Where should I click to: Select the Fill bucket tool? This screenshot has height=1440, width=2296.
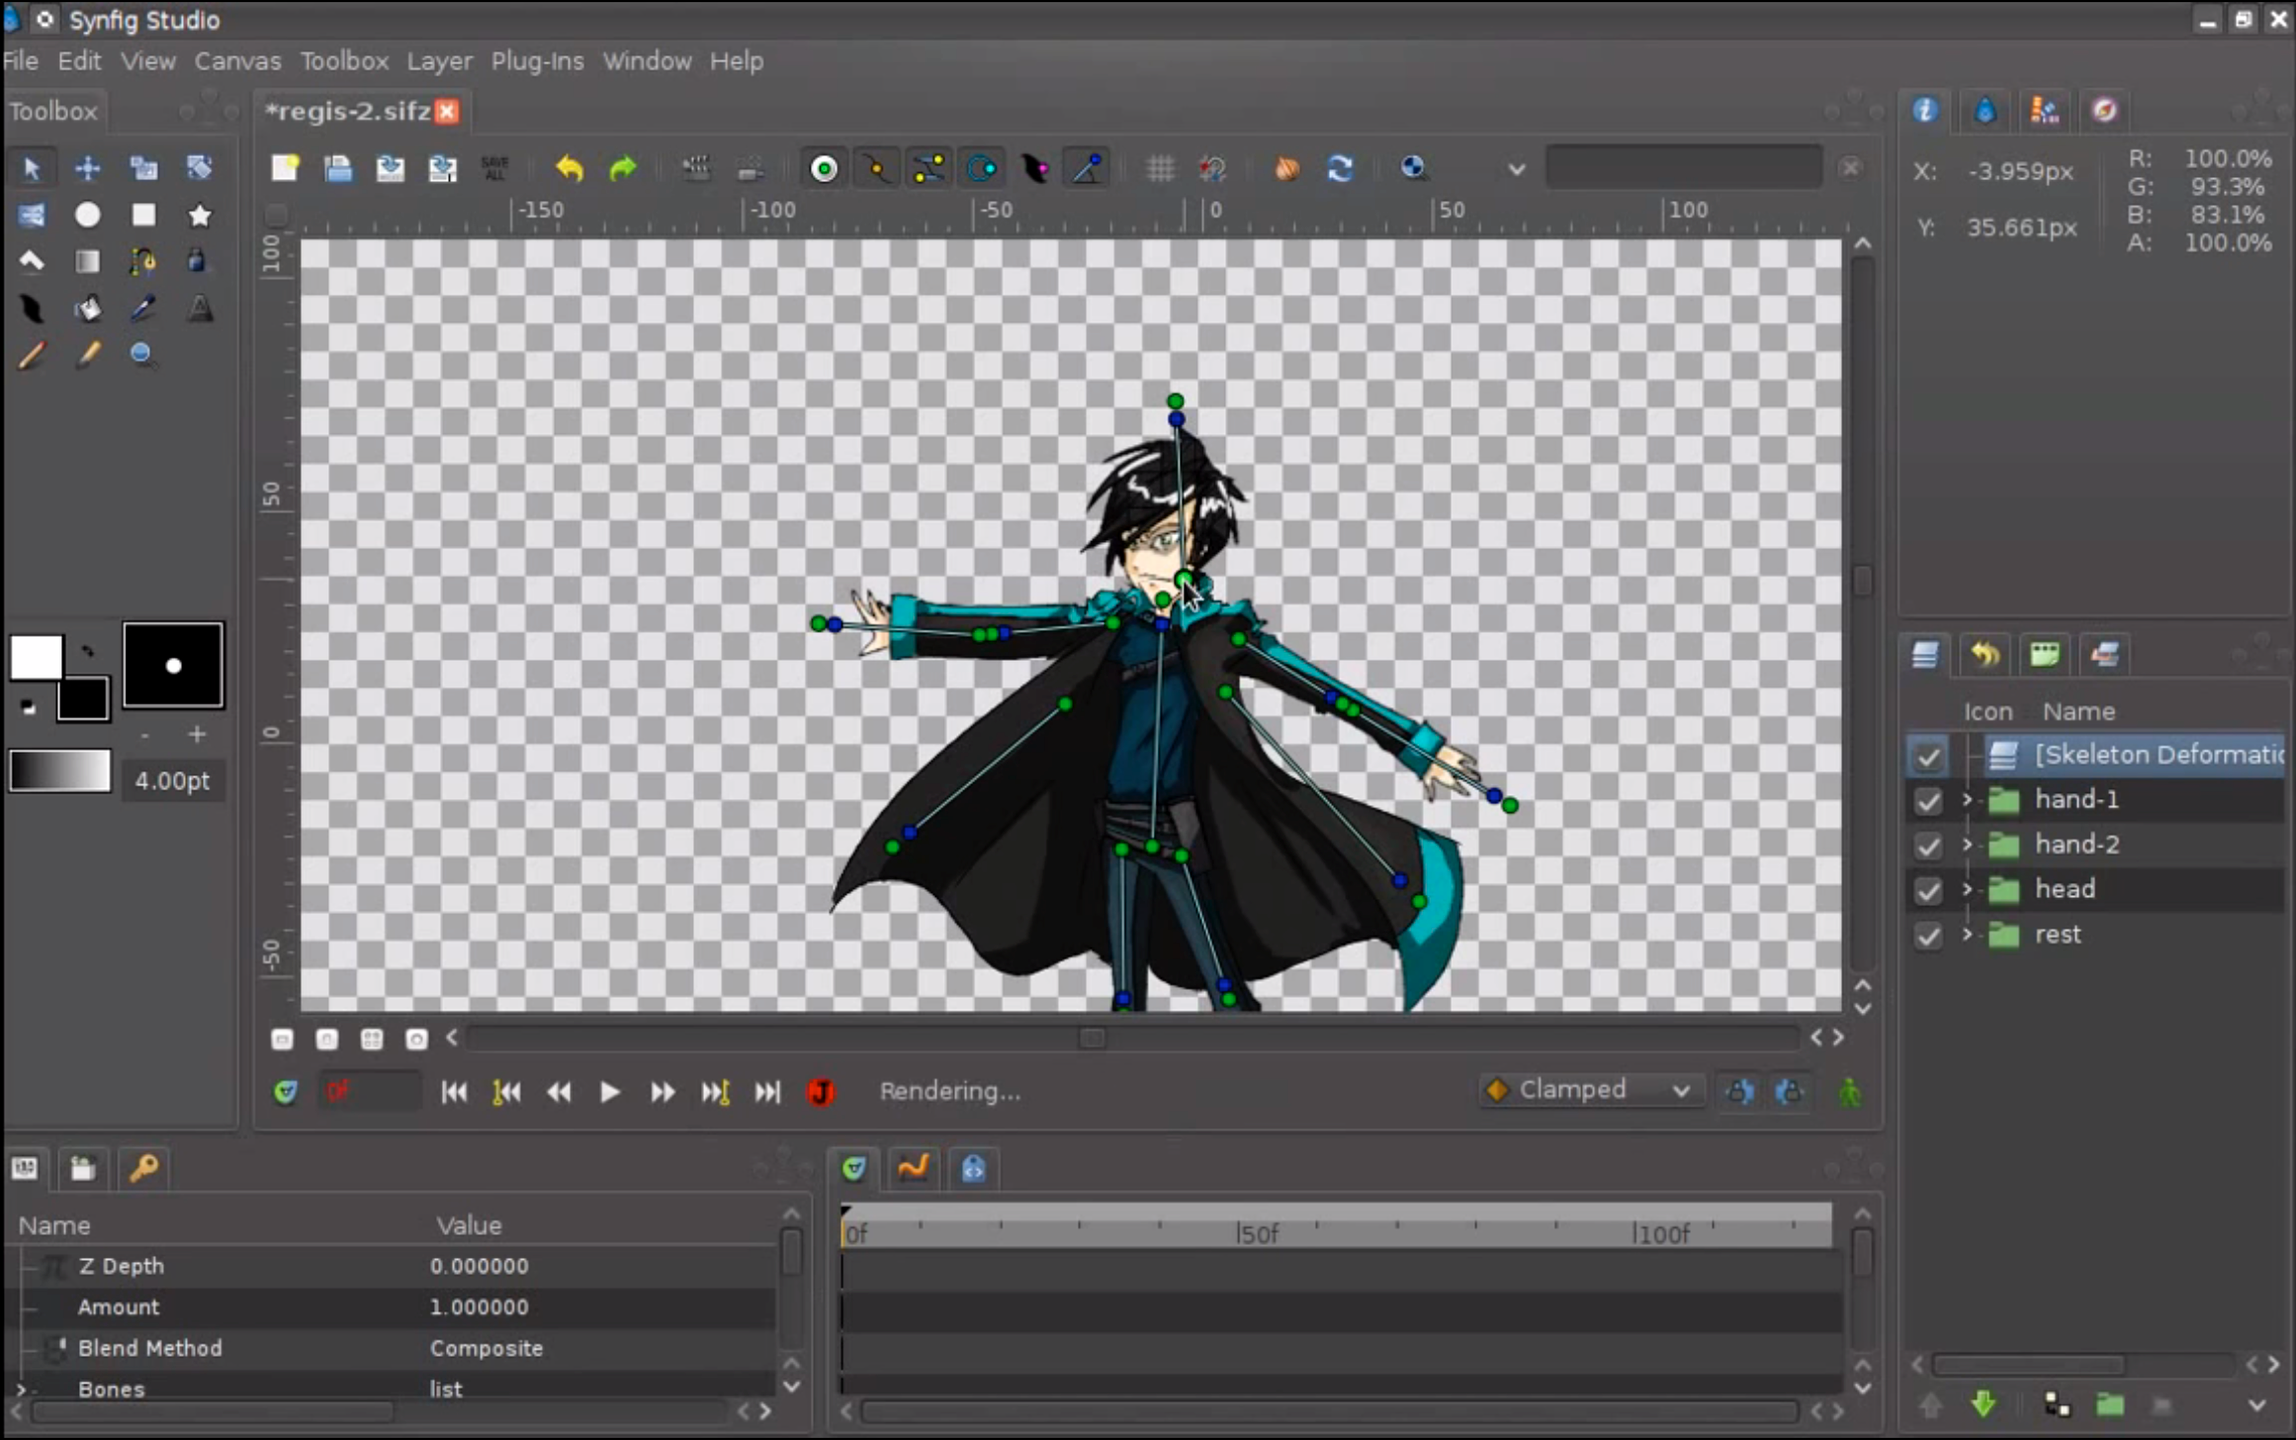(88, 309)
